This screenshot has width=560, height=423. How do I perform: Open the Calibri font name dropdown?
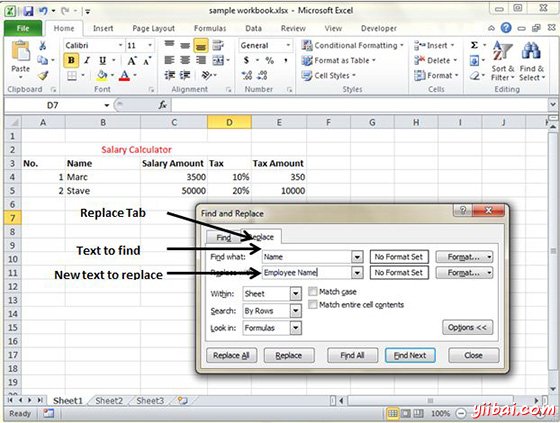coord(120,45)
